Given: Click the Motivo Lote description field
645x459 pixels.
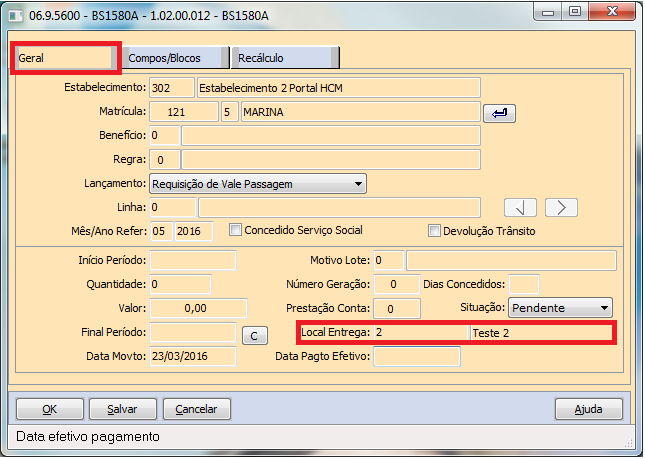Looking at the screenshot, I should coord(511,260).
